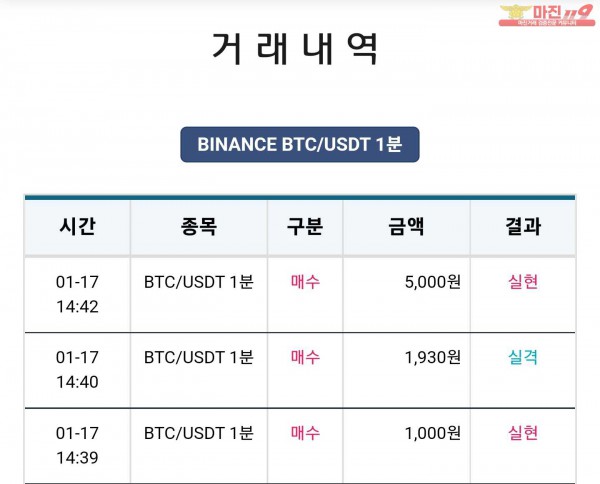This screenshot has height=484, width=600.
Task: Click 실현 result in the 14:39 row
Action: pos(523,433)
